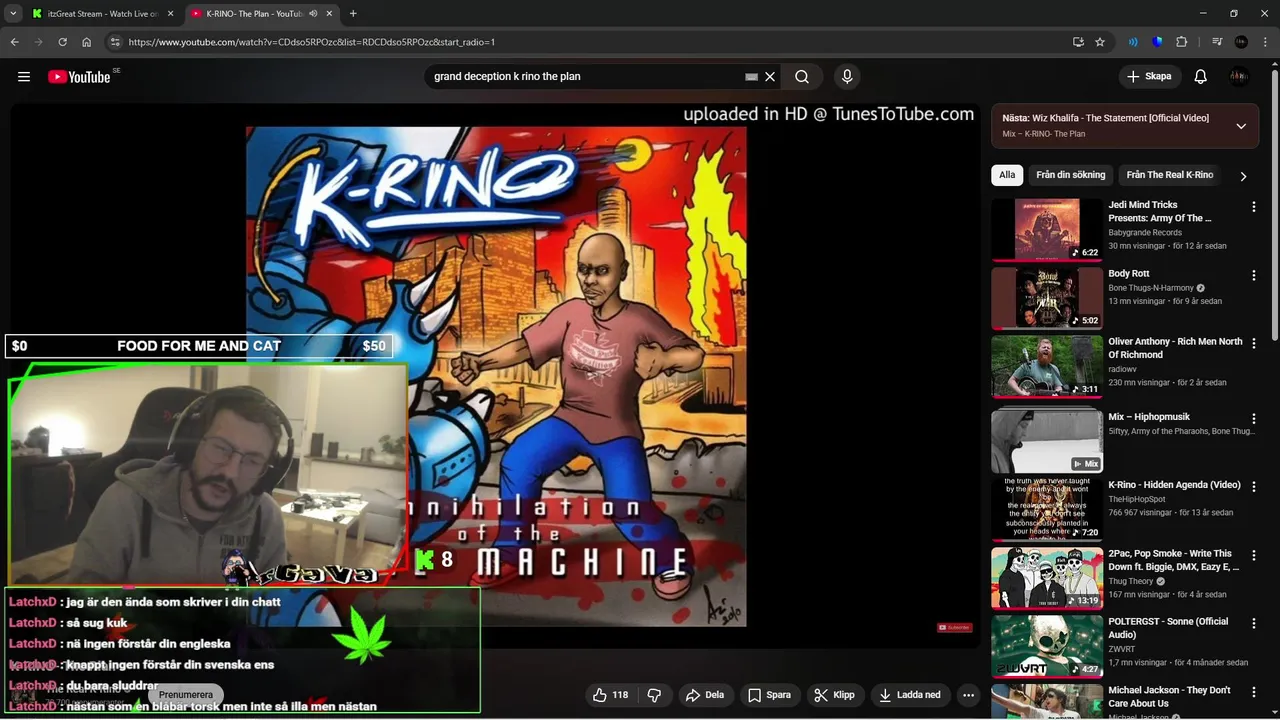Select Från din sökning filter chip
The height and width of the screenshot is (720, 1280).
(x=1070, y=175)
